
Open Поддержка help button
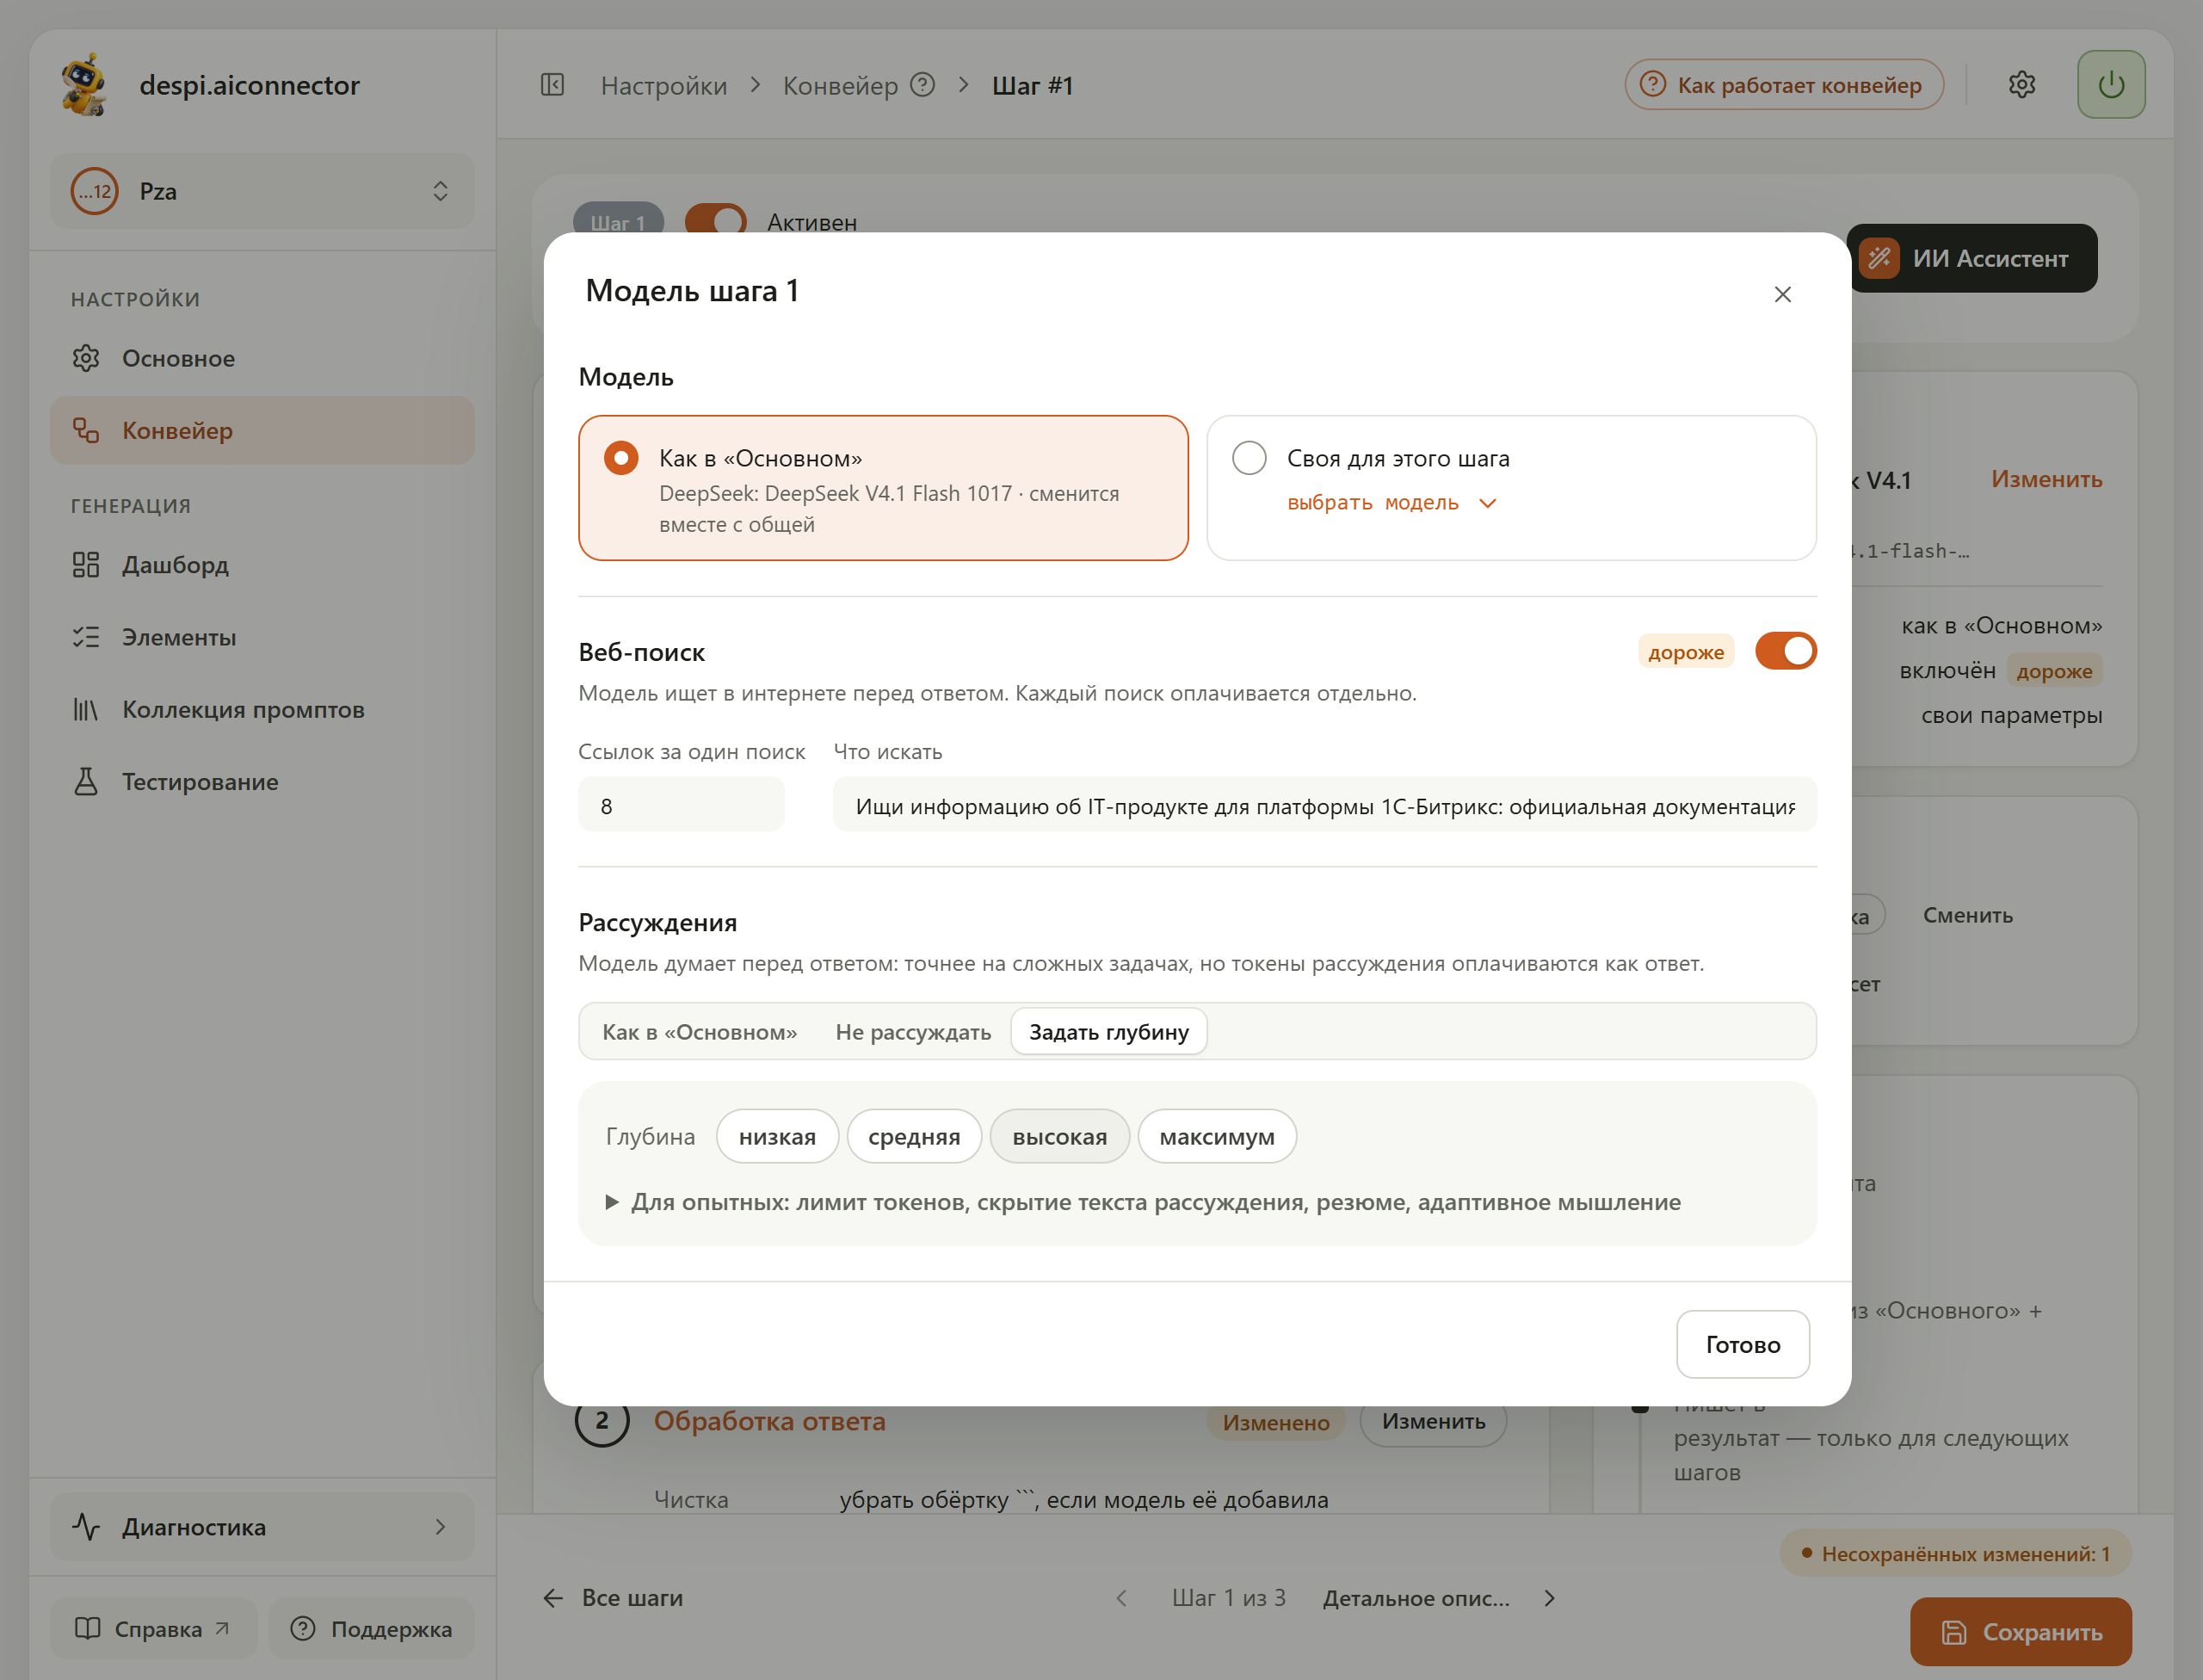371,1629
